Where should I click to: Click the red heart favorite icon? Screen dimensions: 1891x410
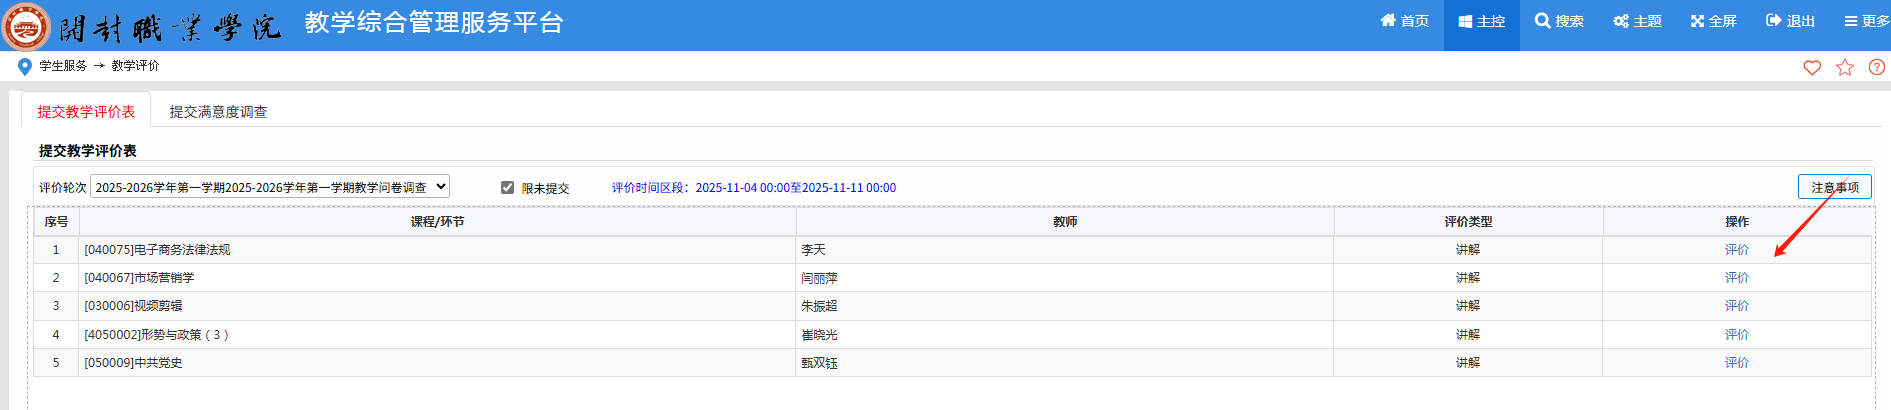pos(1812,67)
